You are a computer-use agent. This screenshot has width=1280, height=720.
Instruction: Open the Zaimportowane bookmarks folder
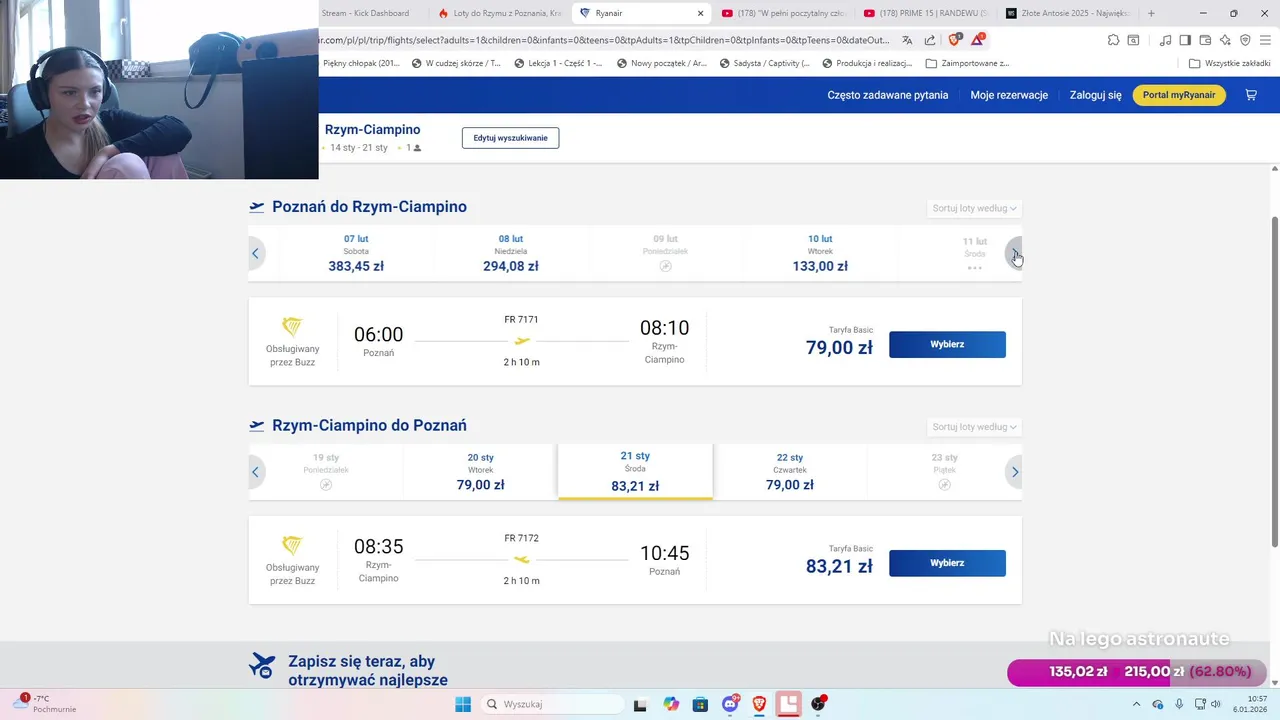tap(968, 63)
